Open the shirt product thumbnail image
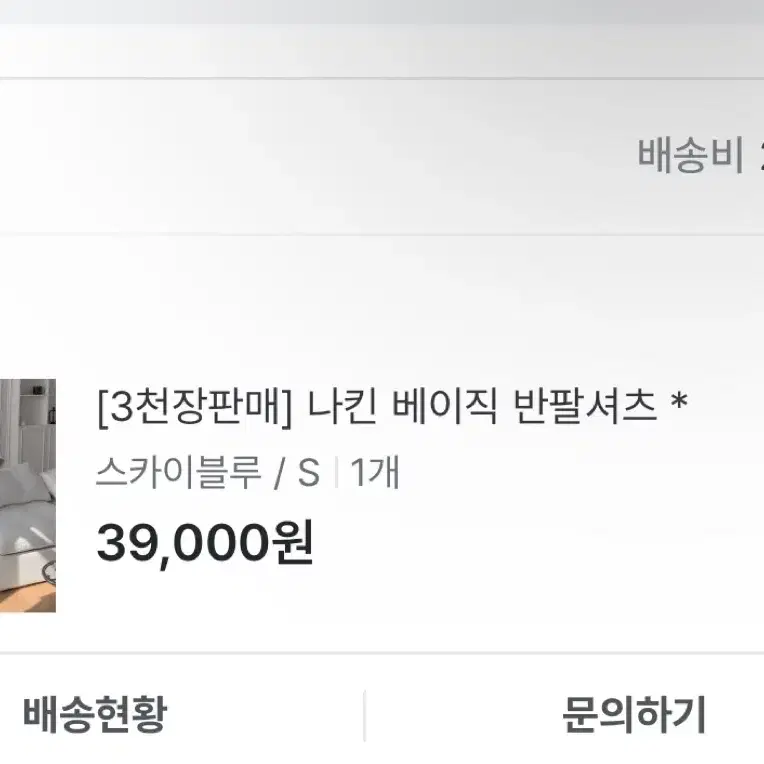The height and width of the screenshot is (764, 764). (28, 495)
